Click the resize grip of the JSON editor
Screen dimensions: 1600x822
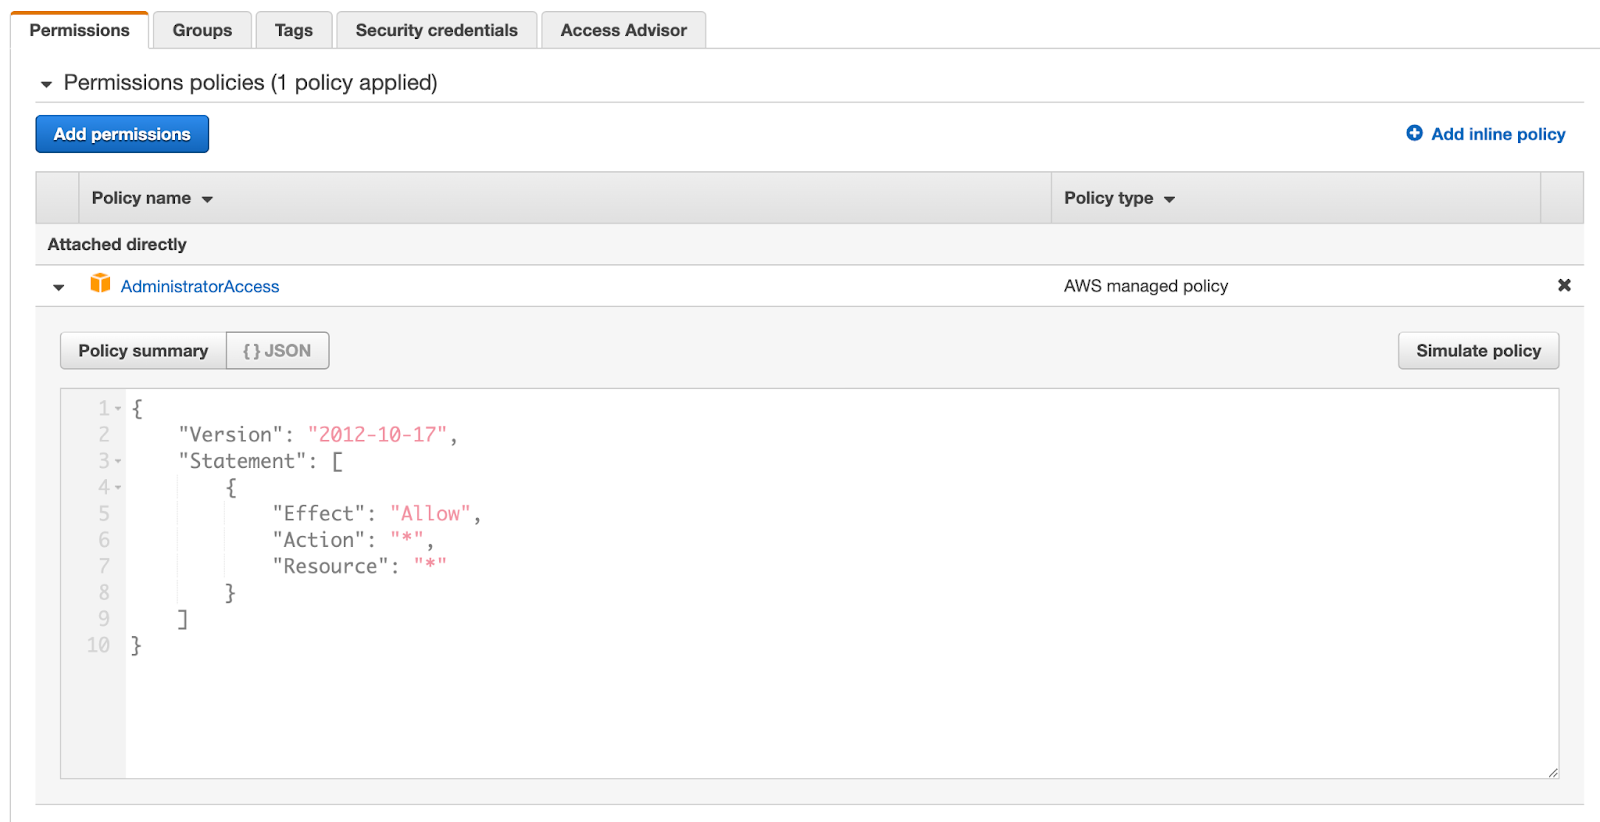click(1552, 772)
